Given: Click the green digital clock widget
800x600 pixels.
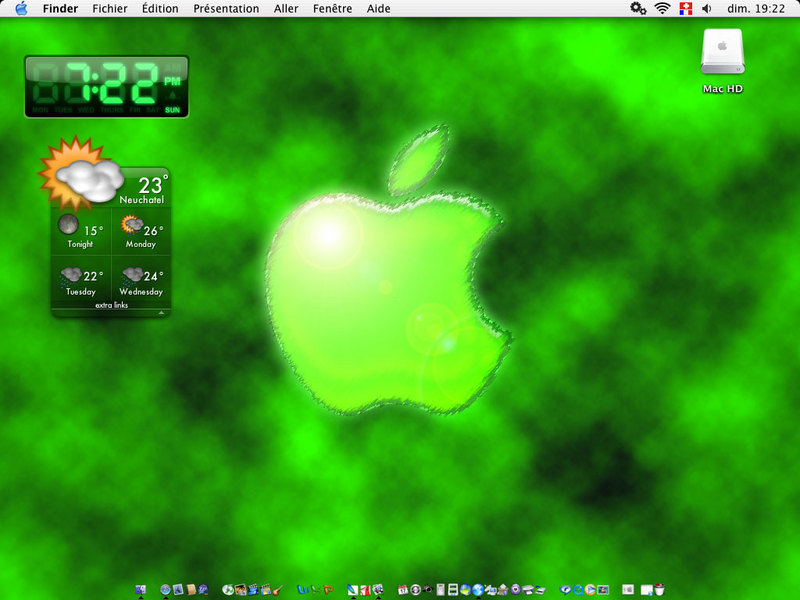Looking at the screenshot, I should [x=107, y=87].
